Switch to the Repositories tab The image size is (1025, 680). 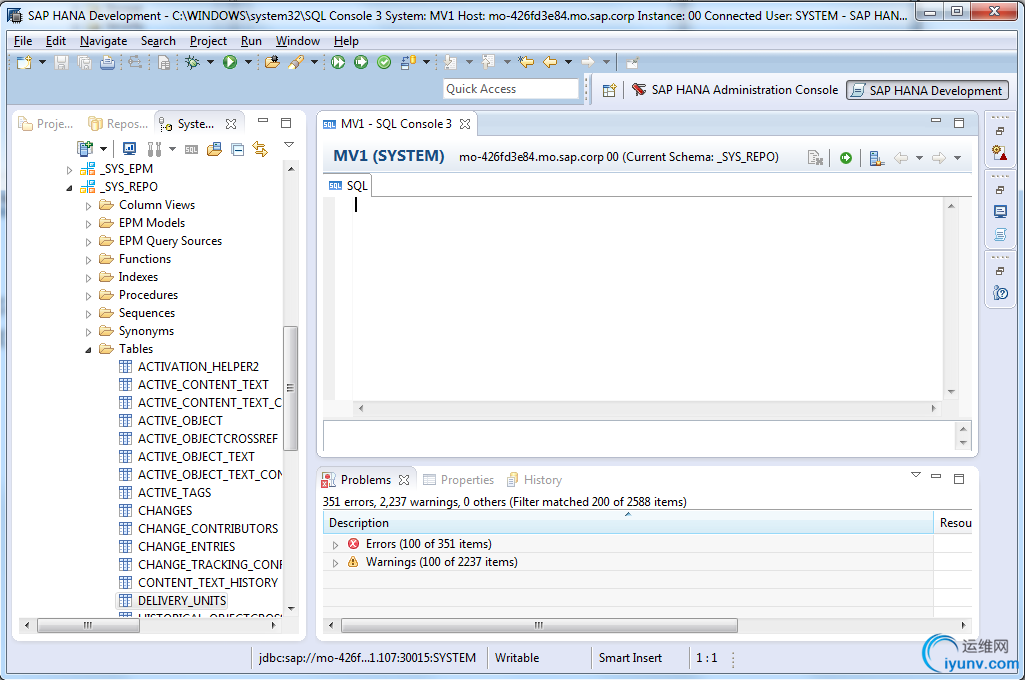(118, 124)
